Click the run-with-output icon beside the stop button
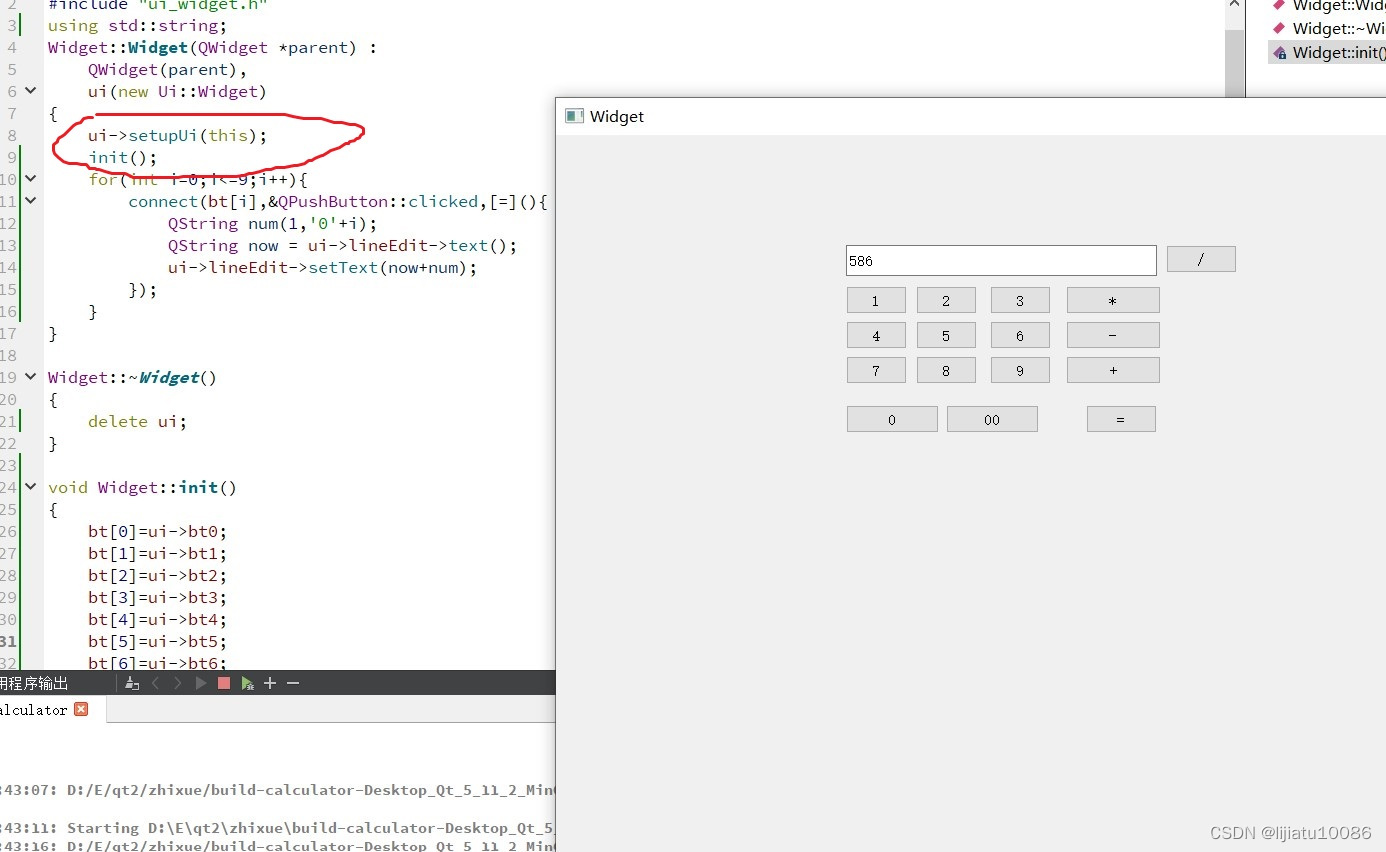The image size is (1386, 852). pyautogui.click(x=247, y=682)
